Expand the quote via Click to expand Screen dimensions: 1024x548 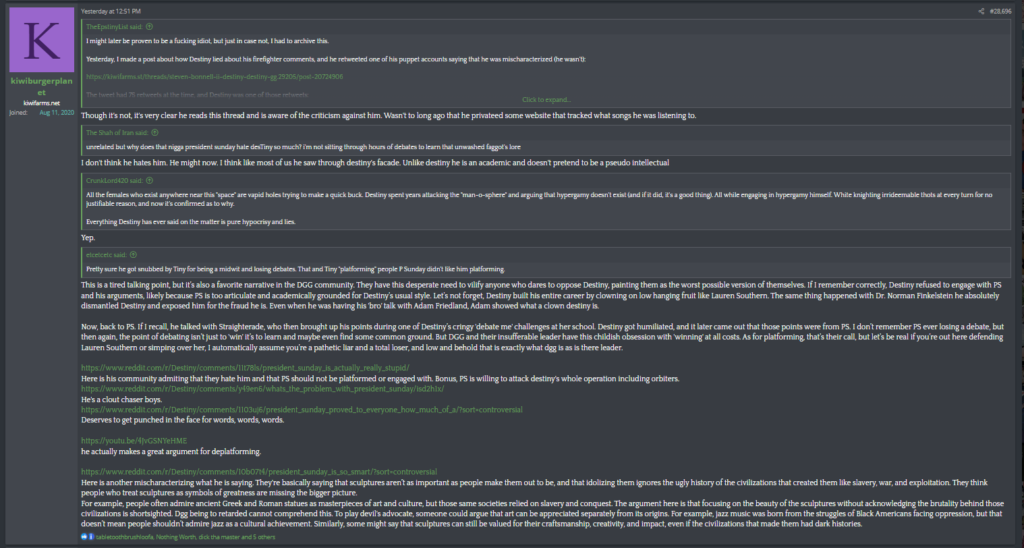[546, 100]
